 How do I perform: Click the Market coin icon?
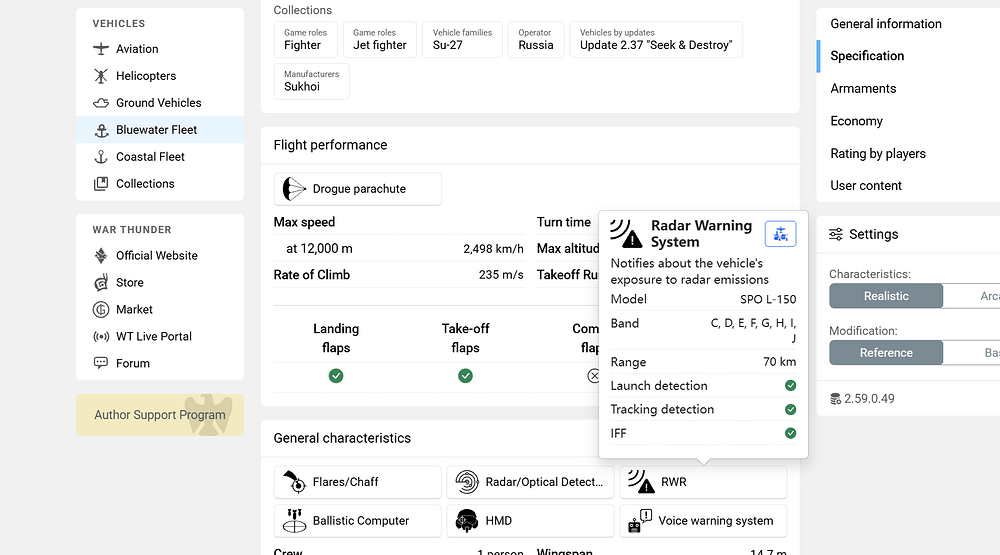point(101,309)
